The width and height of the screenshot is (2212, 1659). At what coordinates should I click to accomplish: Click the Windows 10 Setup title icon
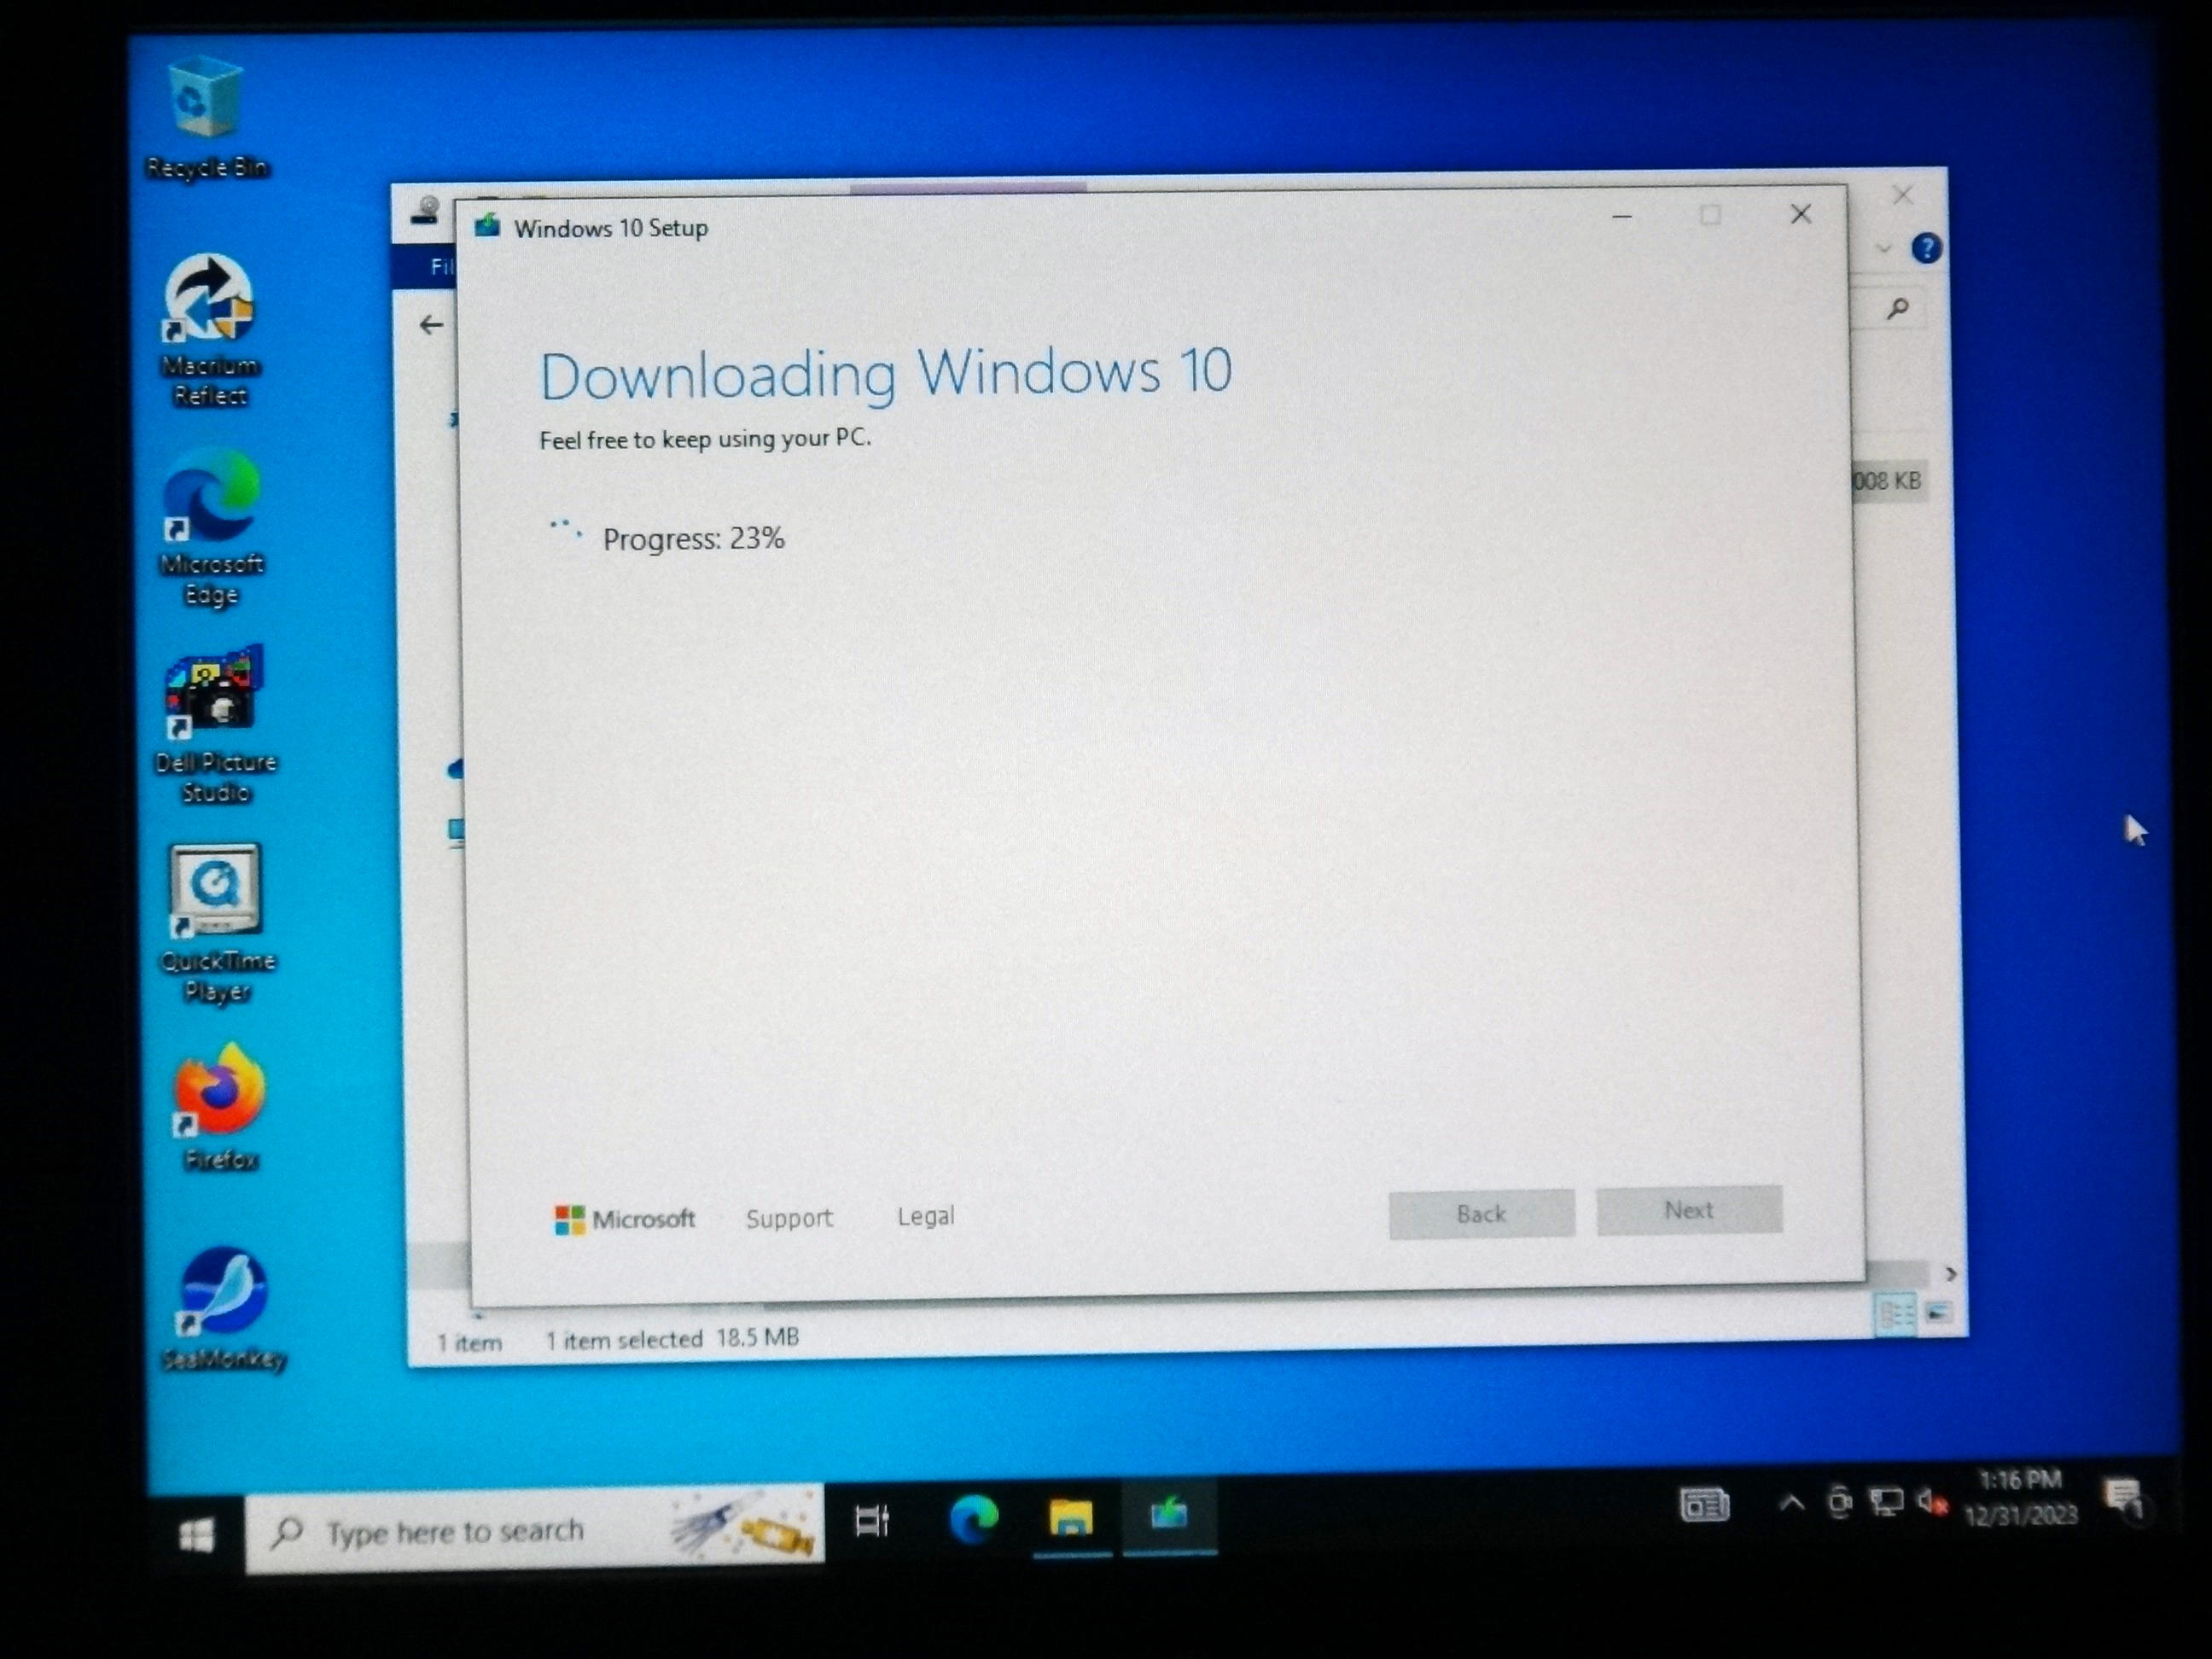coord(487,226)
